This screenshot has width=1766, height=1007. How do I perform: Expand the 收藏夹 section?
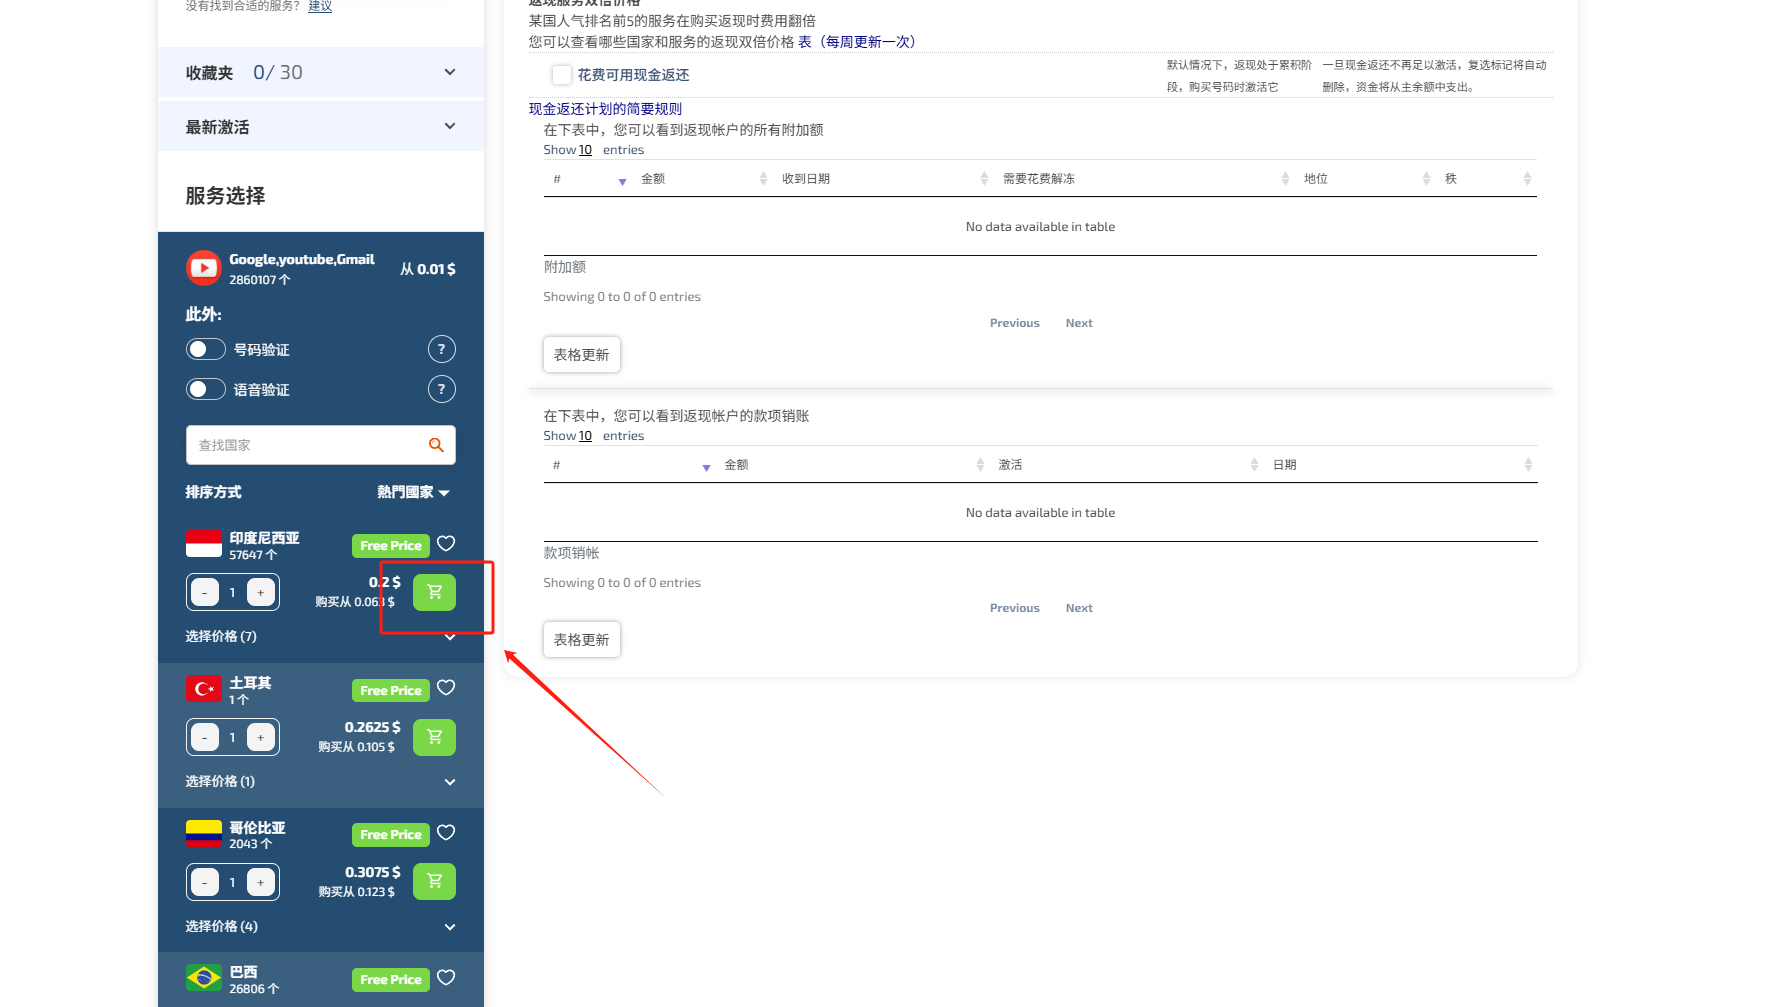[321, 72]
